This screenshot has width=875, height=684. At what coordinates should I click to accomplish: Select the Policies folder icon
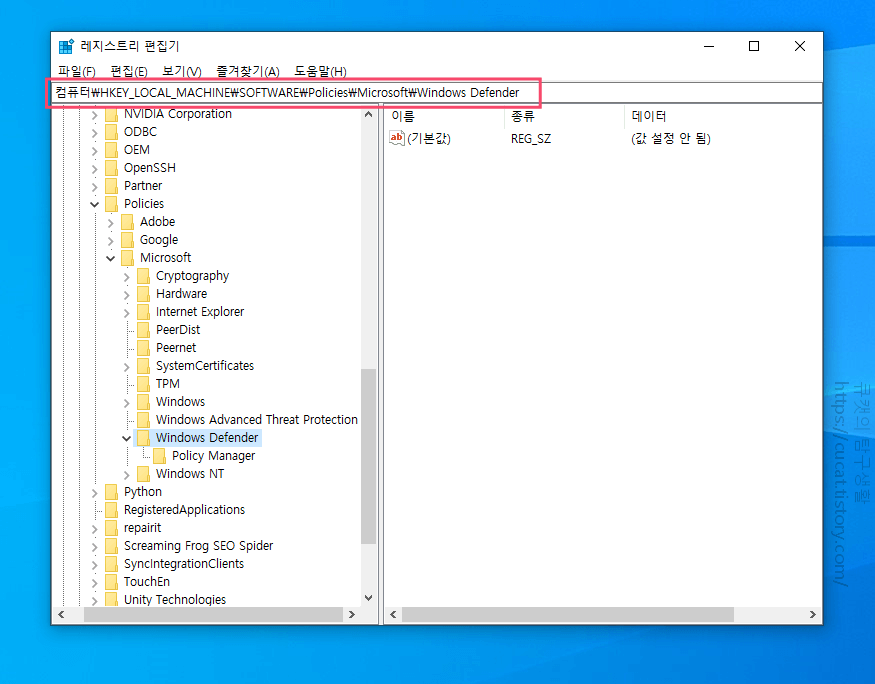pos(113,203)
